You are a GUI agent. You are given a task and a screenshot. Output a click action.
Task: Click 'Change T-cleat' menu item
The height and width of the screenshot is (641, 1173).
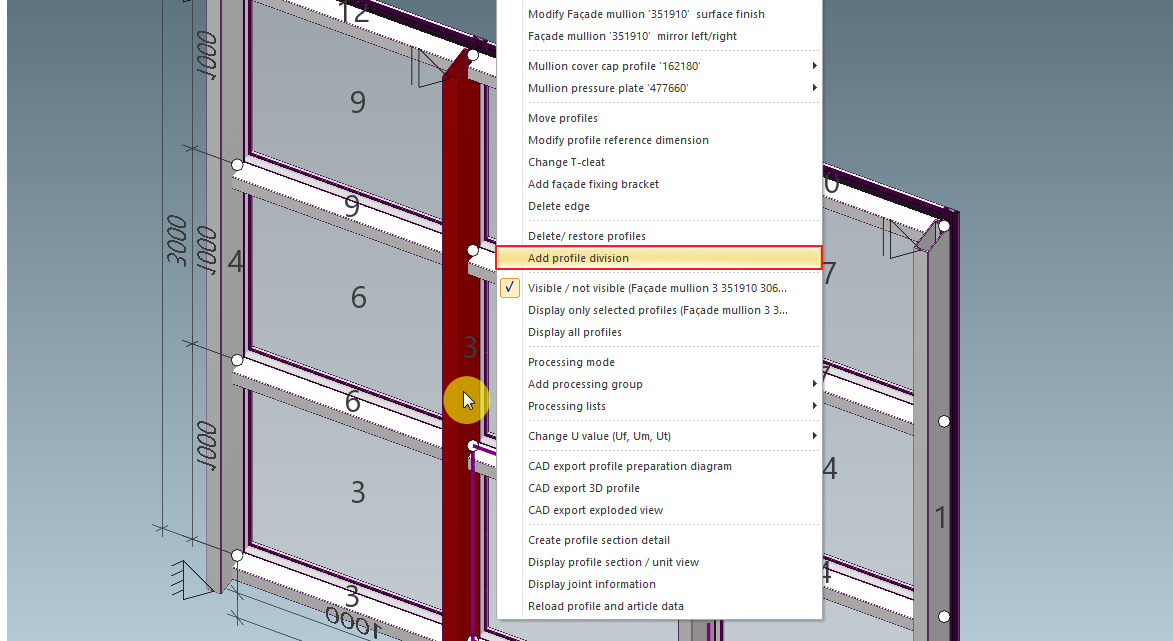(x=566, y=162)
